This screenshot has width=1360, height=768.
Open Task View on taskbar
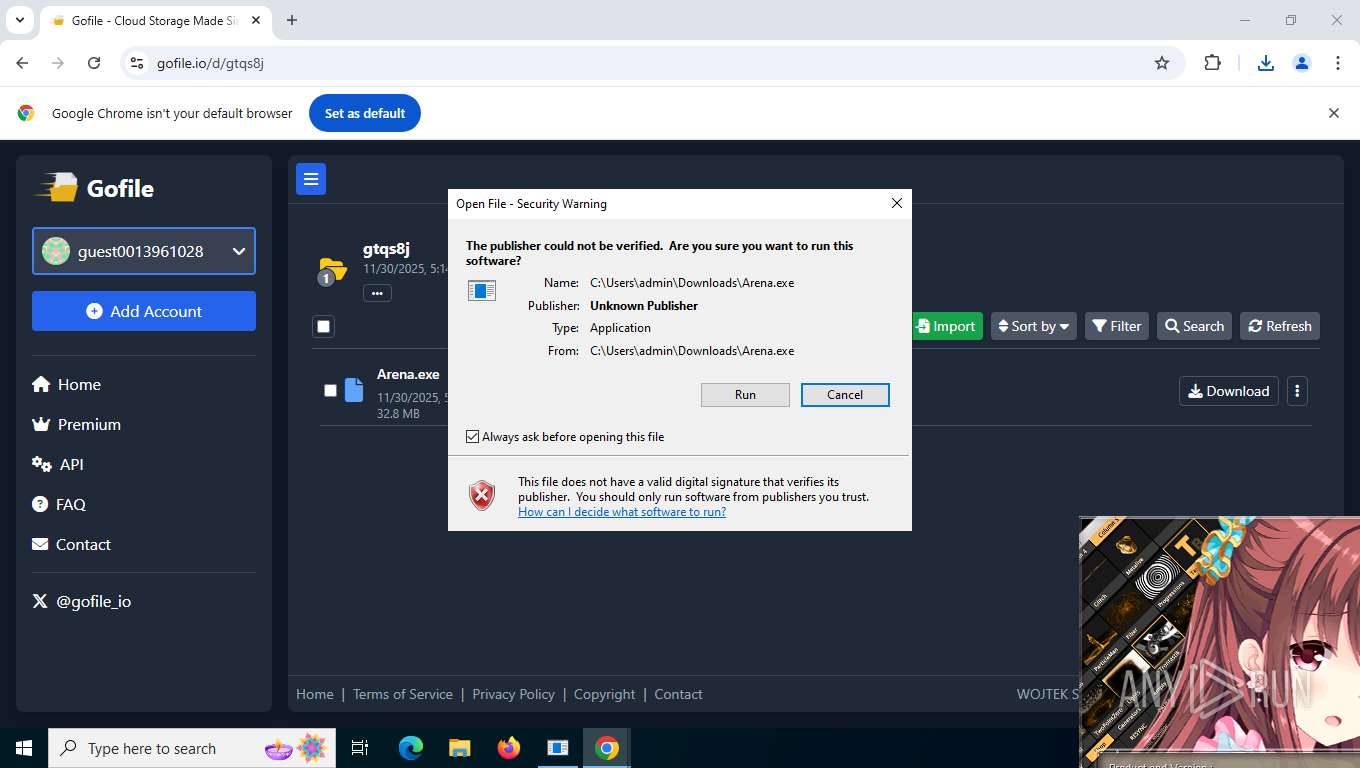(x=360, y=748)
